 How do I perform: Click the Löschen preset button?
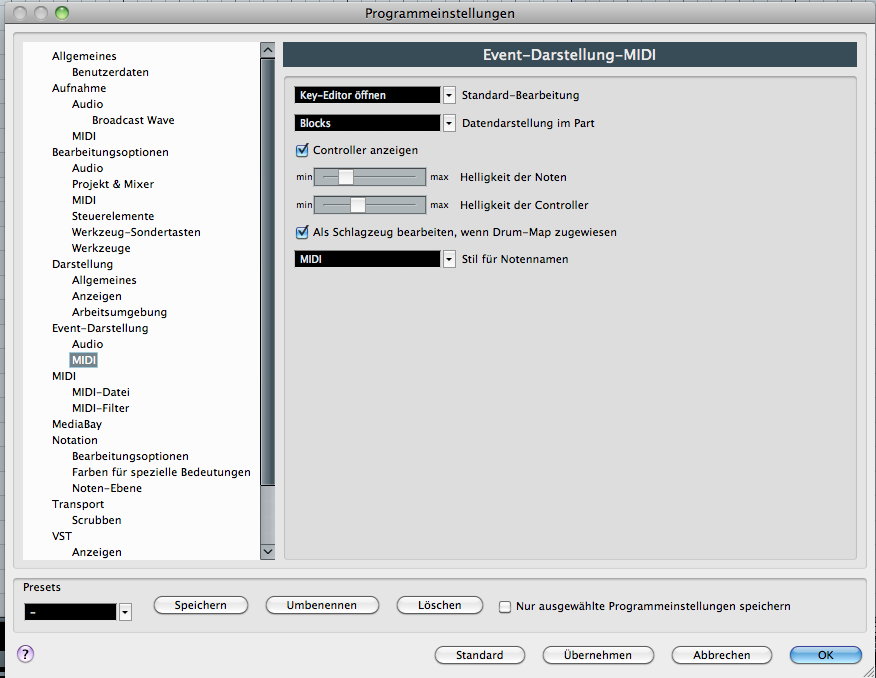coord(440,605)
